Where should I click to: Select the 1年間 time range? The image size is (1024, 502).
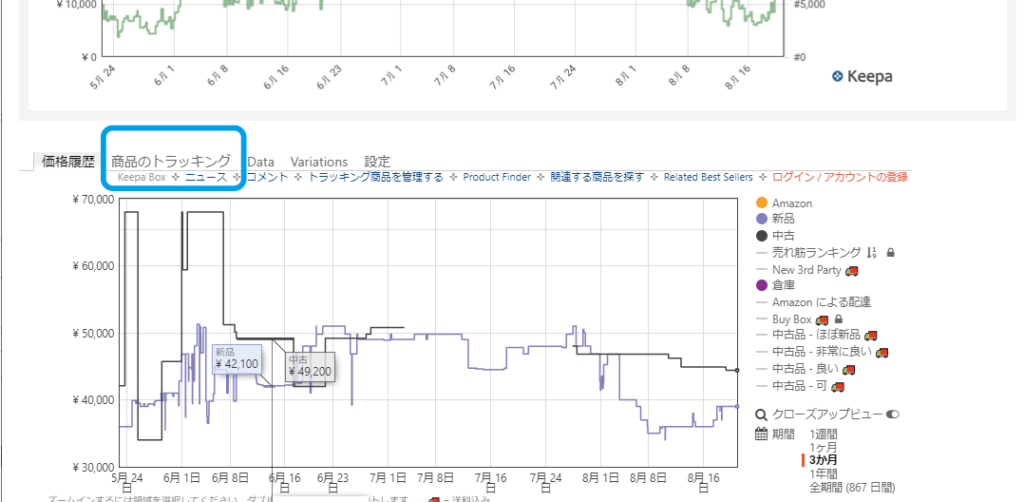[824, 473]
